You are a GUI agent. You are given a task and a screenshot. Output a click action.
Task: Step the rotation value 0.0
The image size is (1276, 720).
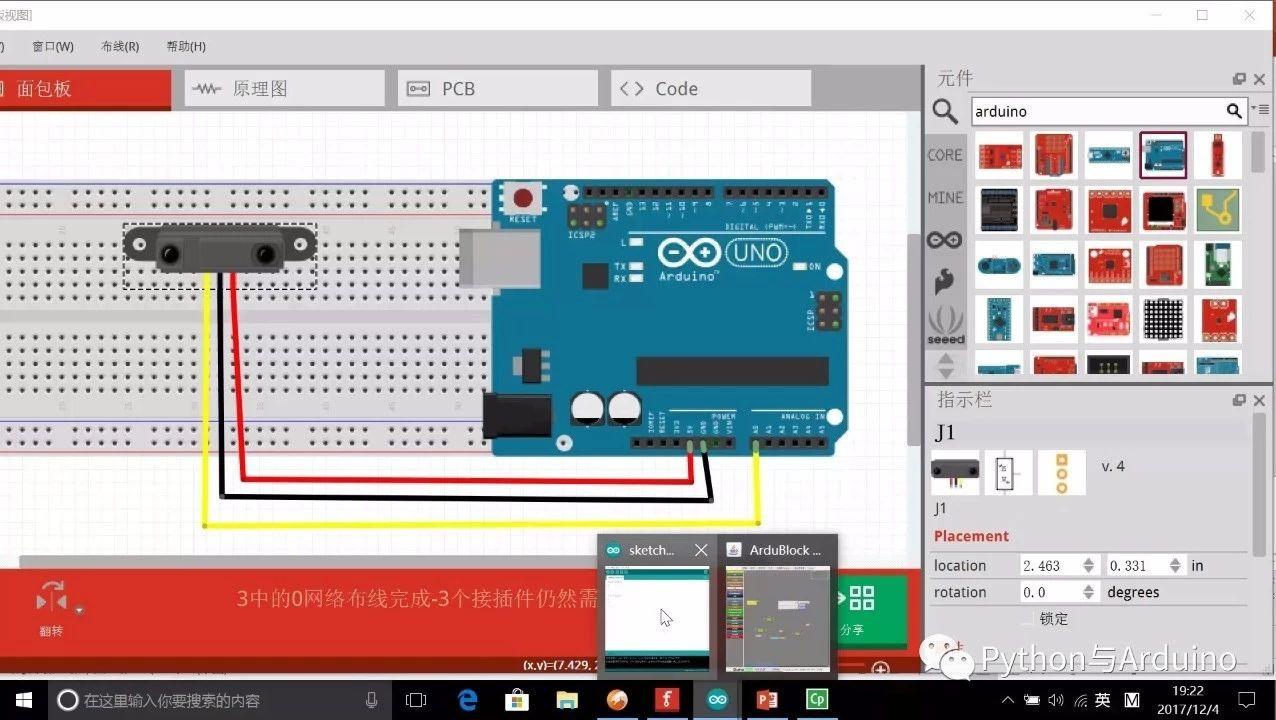1089,592
